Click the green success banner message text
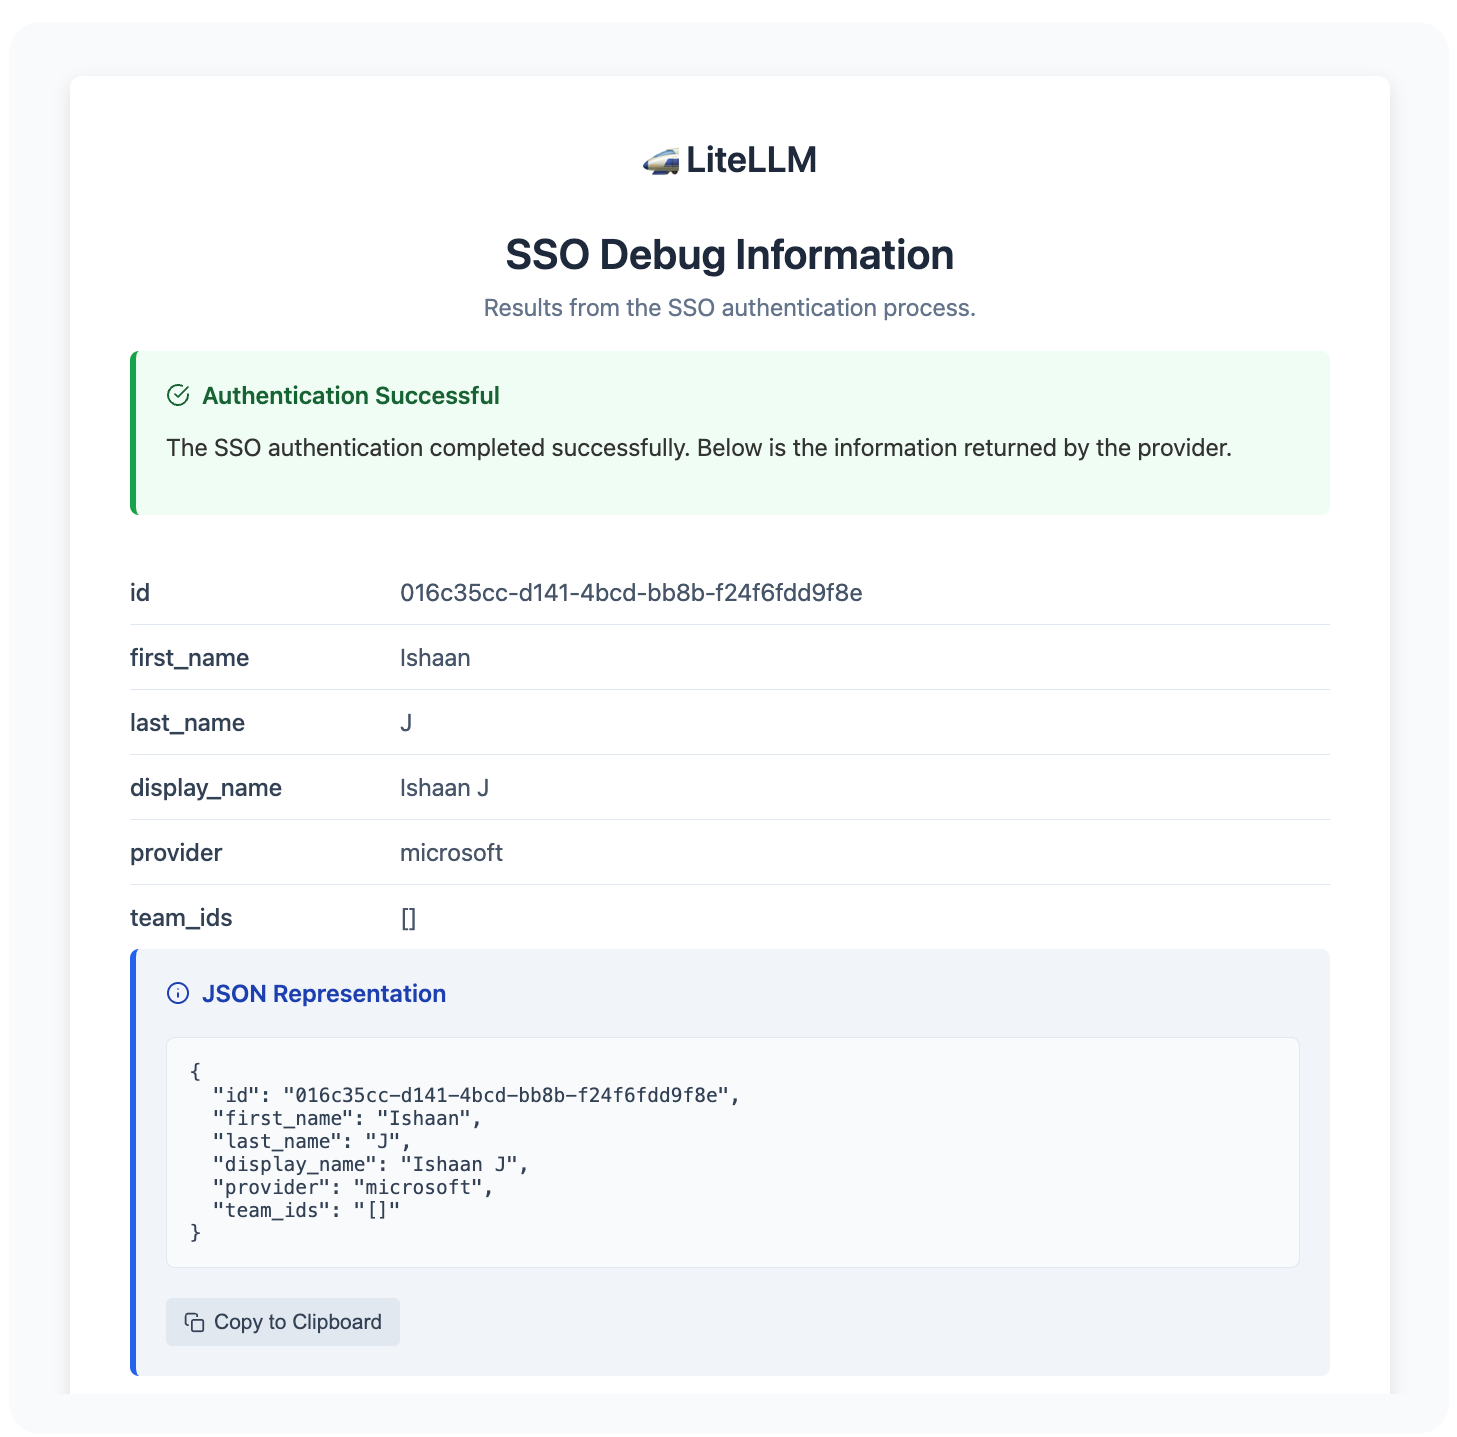Viewport: 1457px width, 1437px height. pyautogui.click(x=700, y=447)
